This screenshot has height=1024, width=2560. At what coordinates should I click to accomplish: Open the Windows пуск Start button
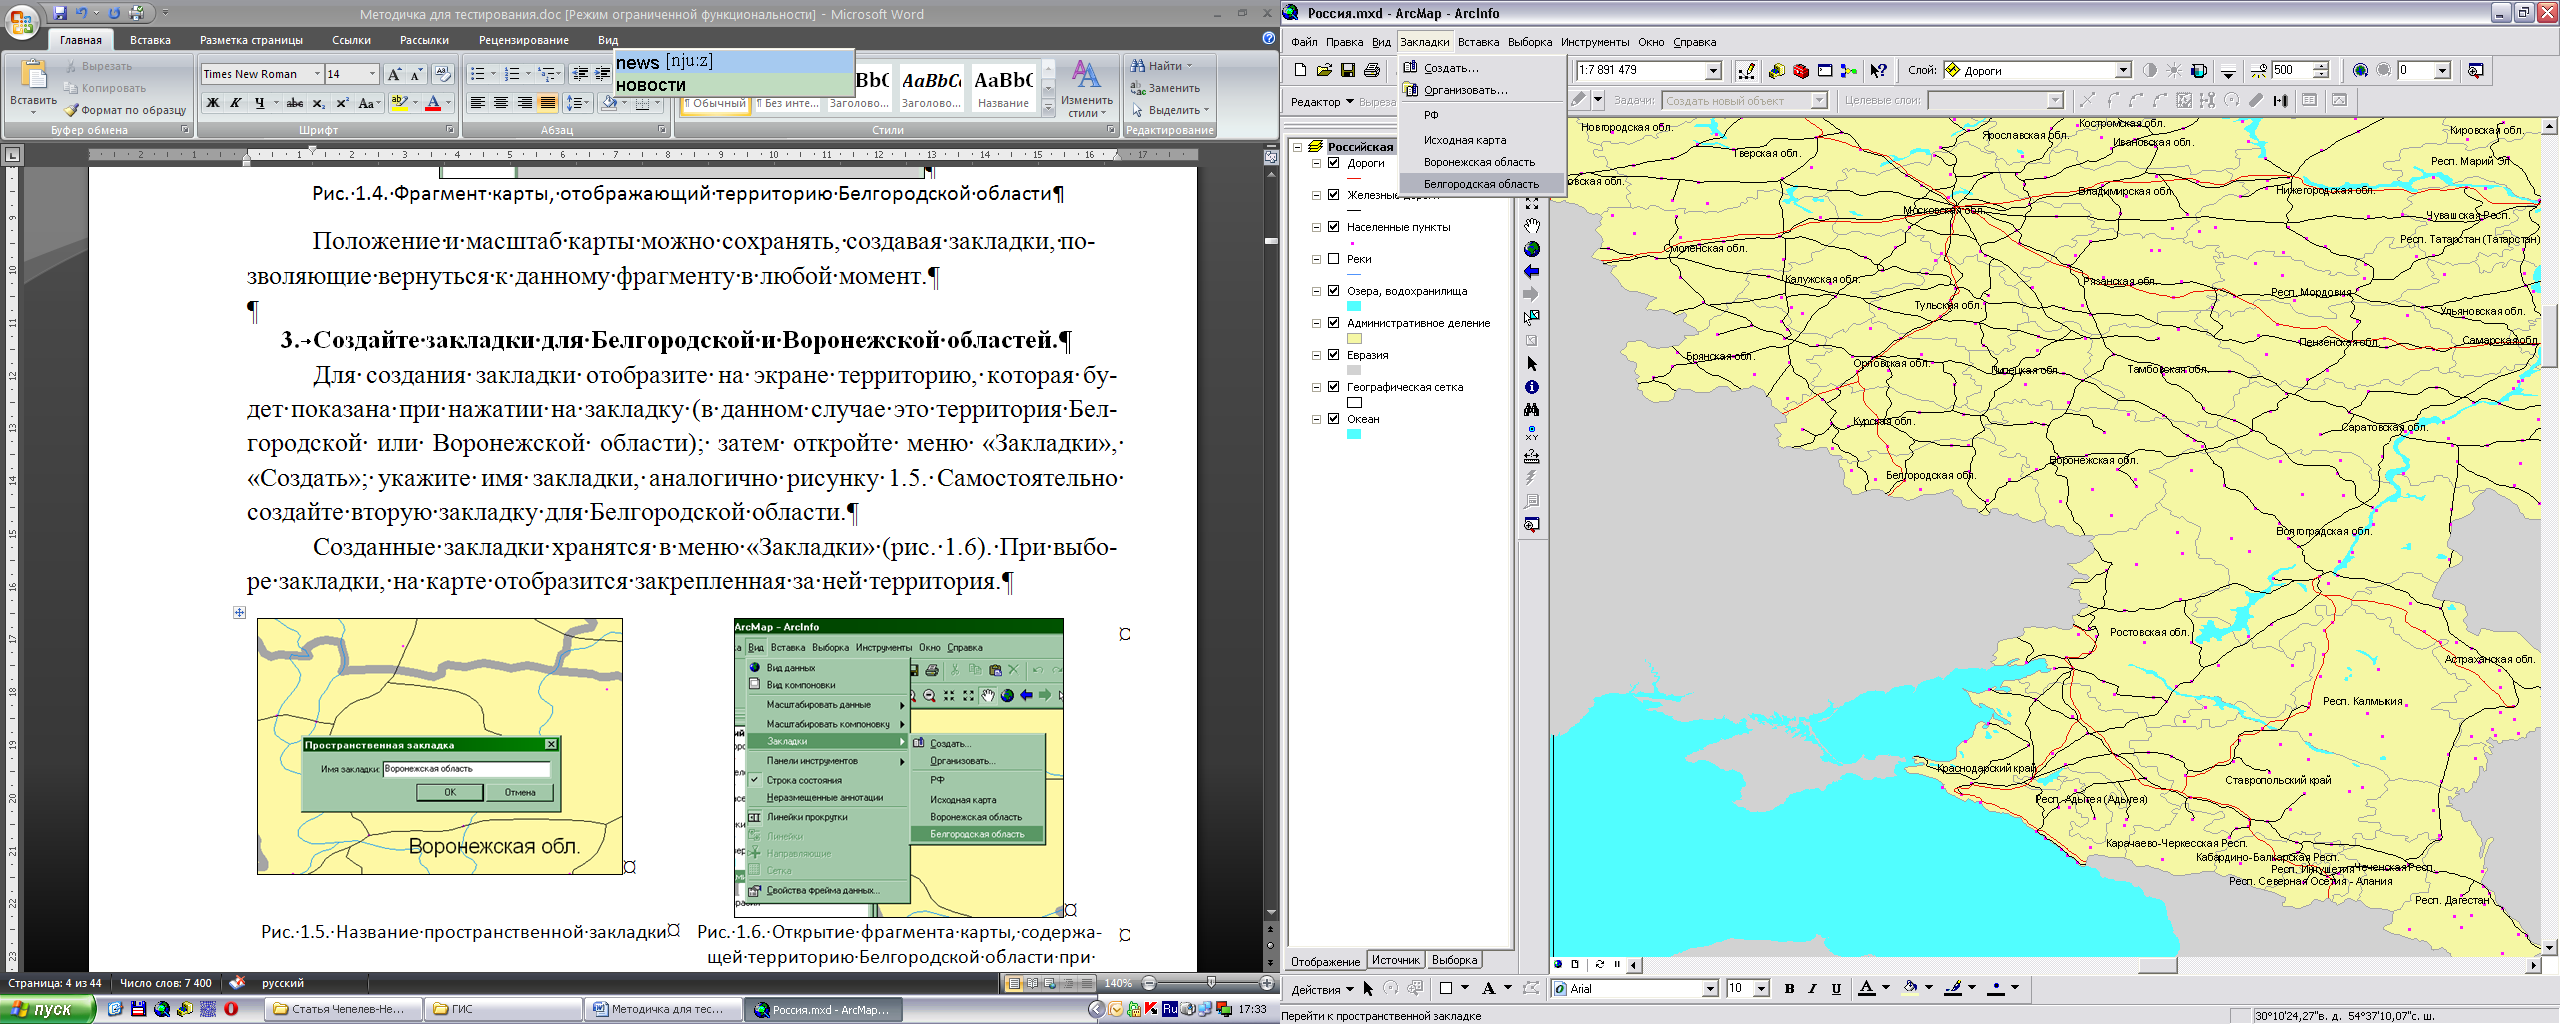(x=47, y=1009)
